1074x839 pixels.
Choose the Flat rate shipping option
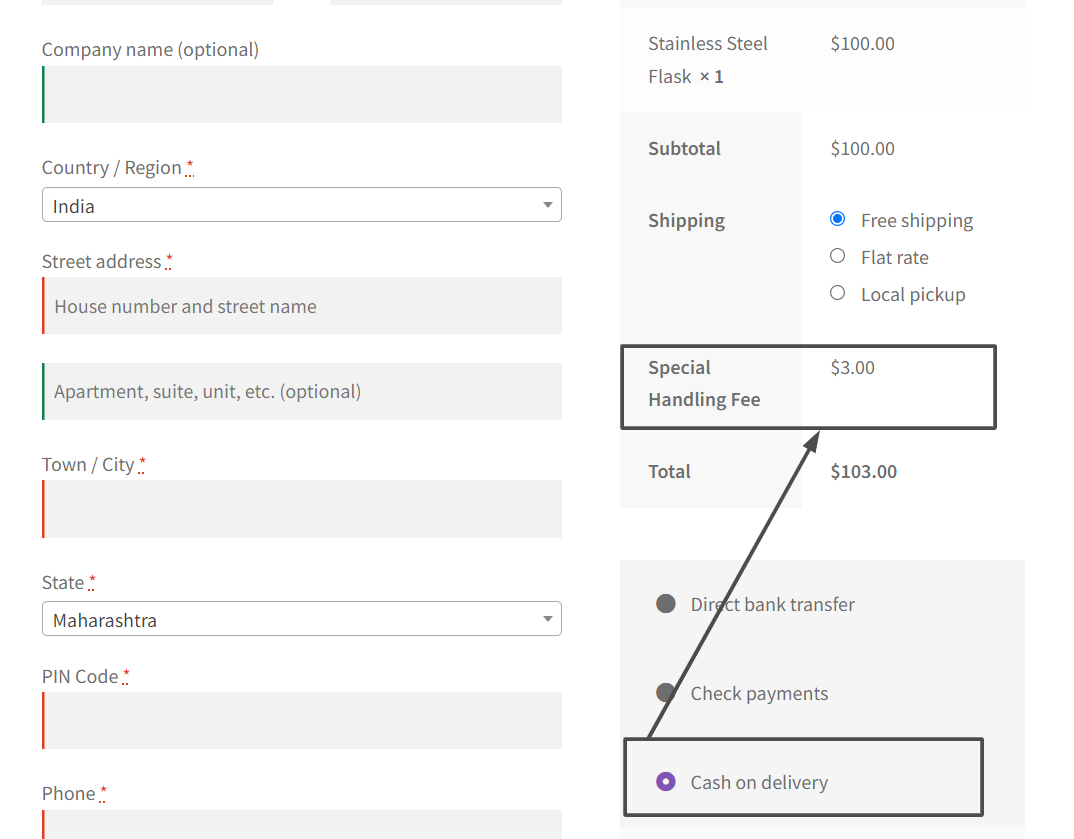(837, 256)
